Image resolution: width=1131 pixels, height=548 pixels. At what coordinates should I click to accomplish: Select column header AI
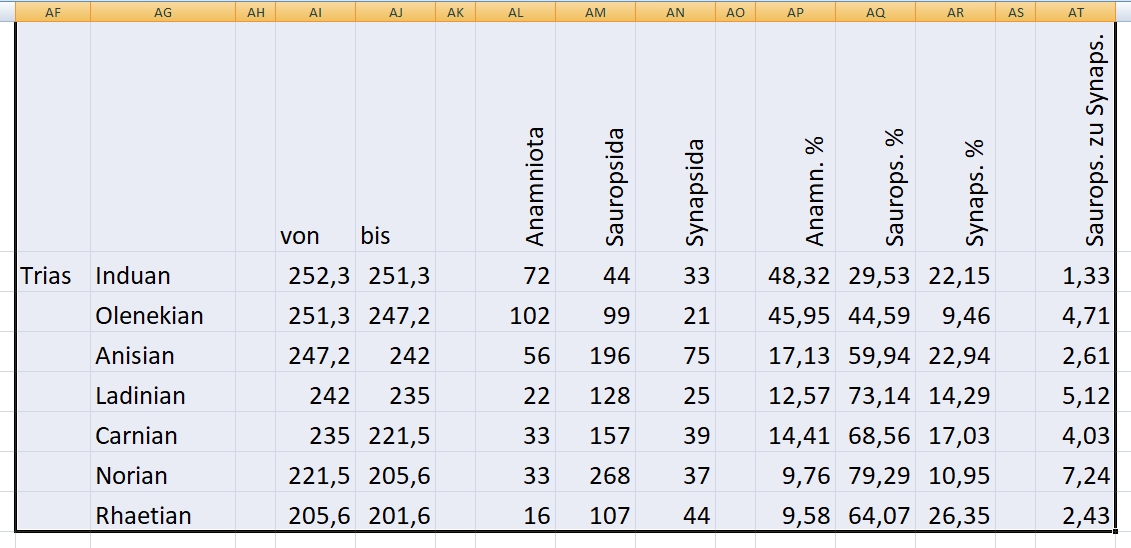pos(315,11)
